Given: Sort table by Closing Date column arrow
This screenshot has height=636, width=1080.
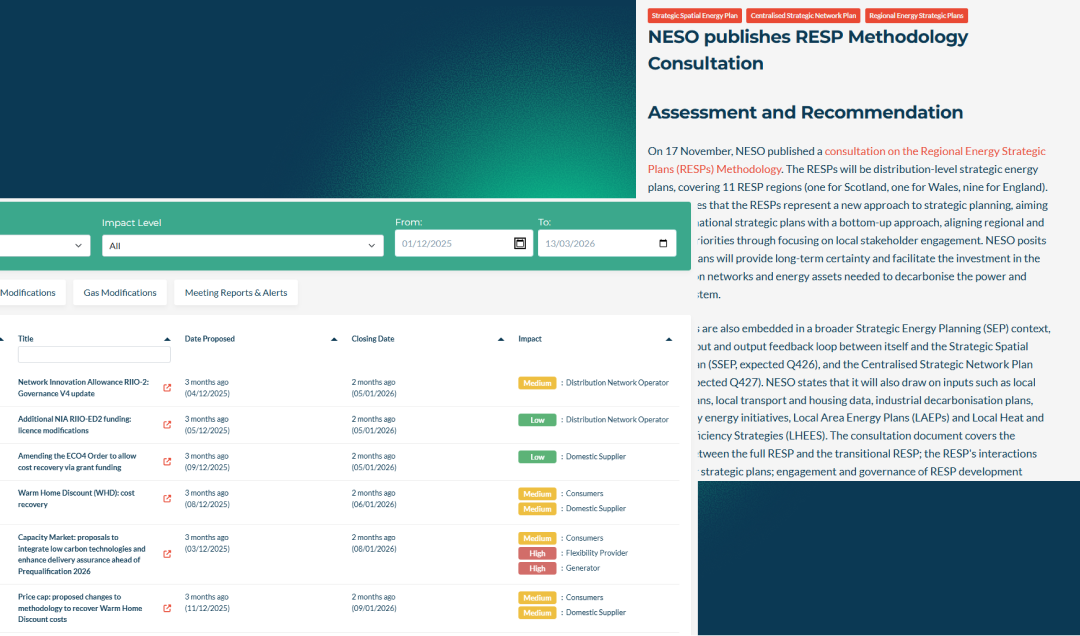Looking at the screenshot, I should (501, 339).
